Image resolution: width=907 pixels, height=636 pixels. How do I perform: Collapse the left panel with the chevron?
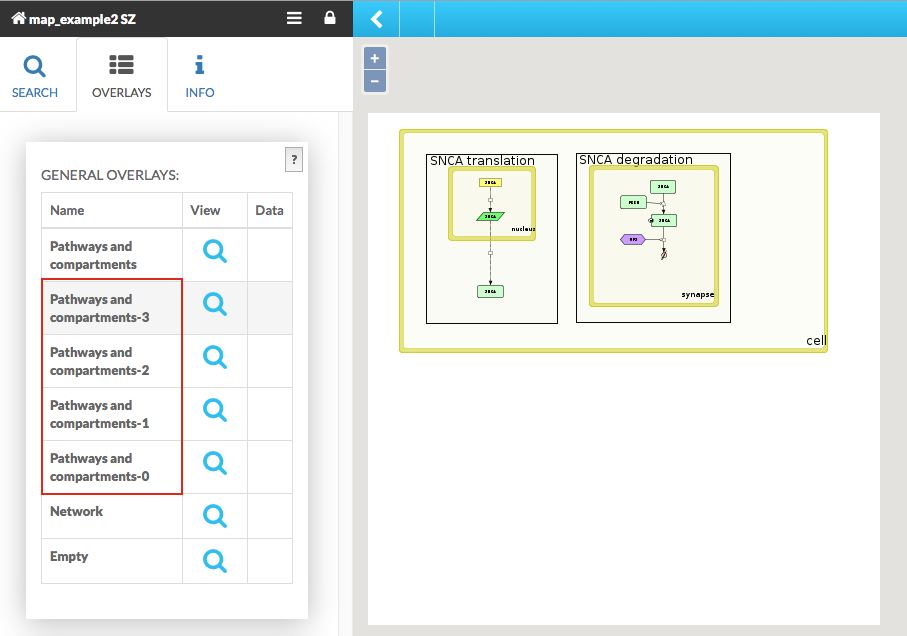click(x=377, y=19)
